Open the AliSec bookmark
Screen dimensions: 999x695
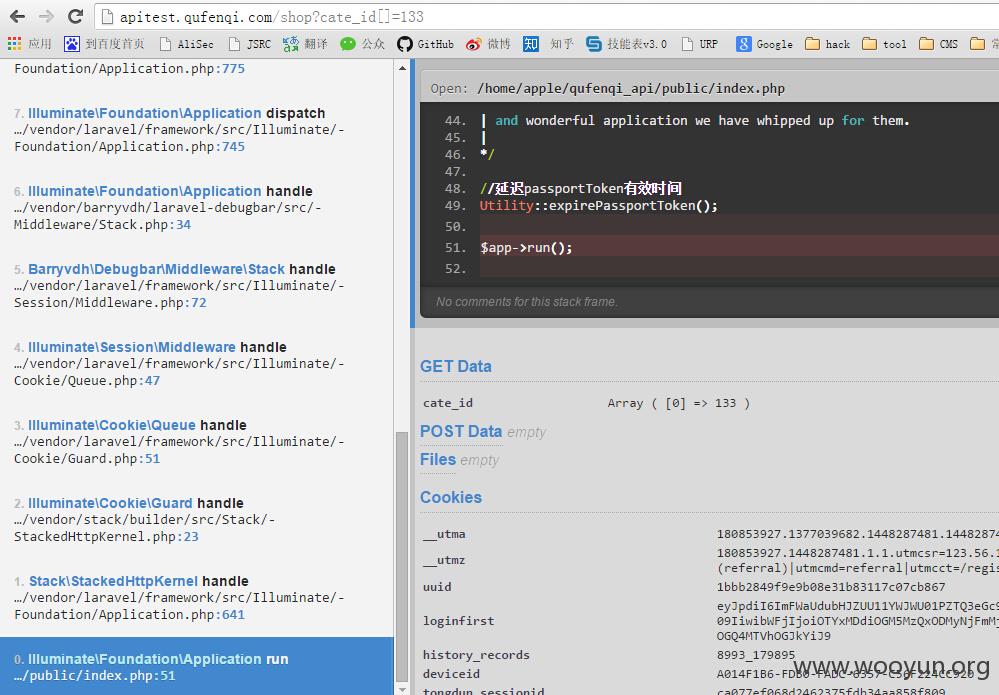coord(187,44)
